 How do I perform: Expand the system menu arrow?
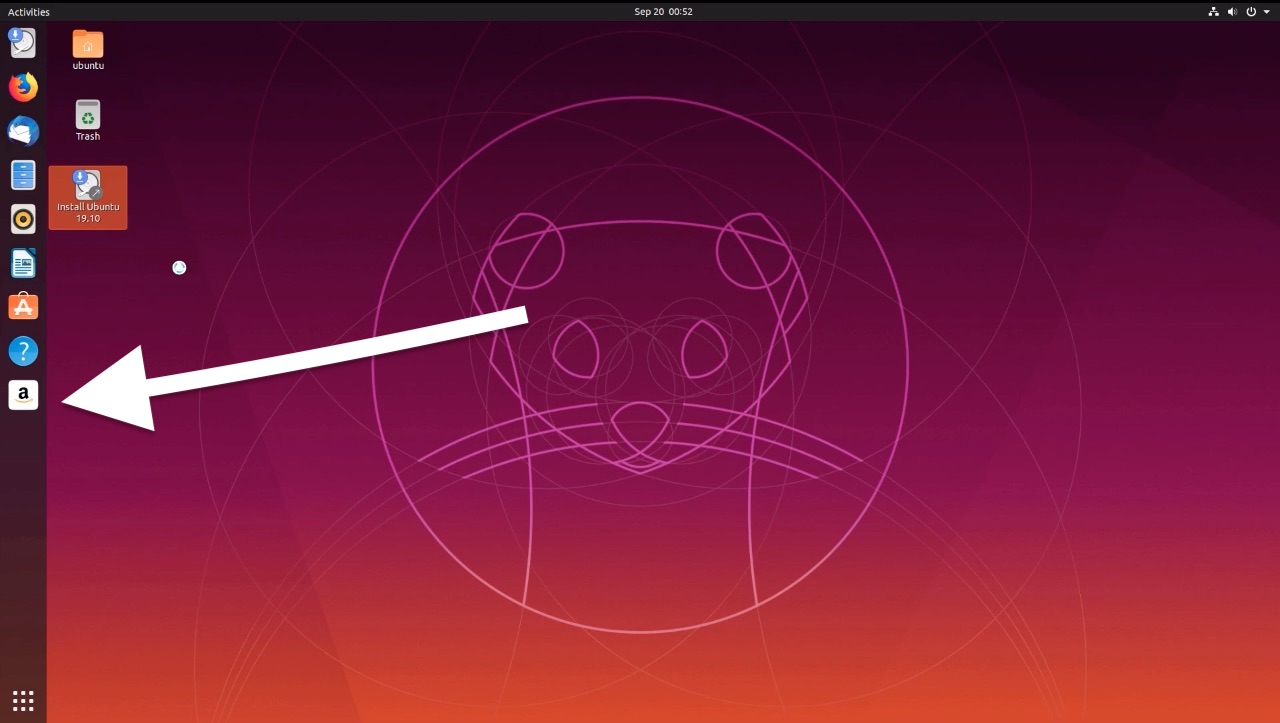point(1267,12)
